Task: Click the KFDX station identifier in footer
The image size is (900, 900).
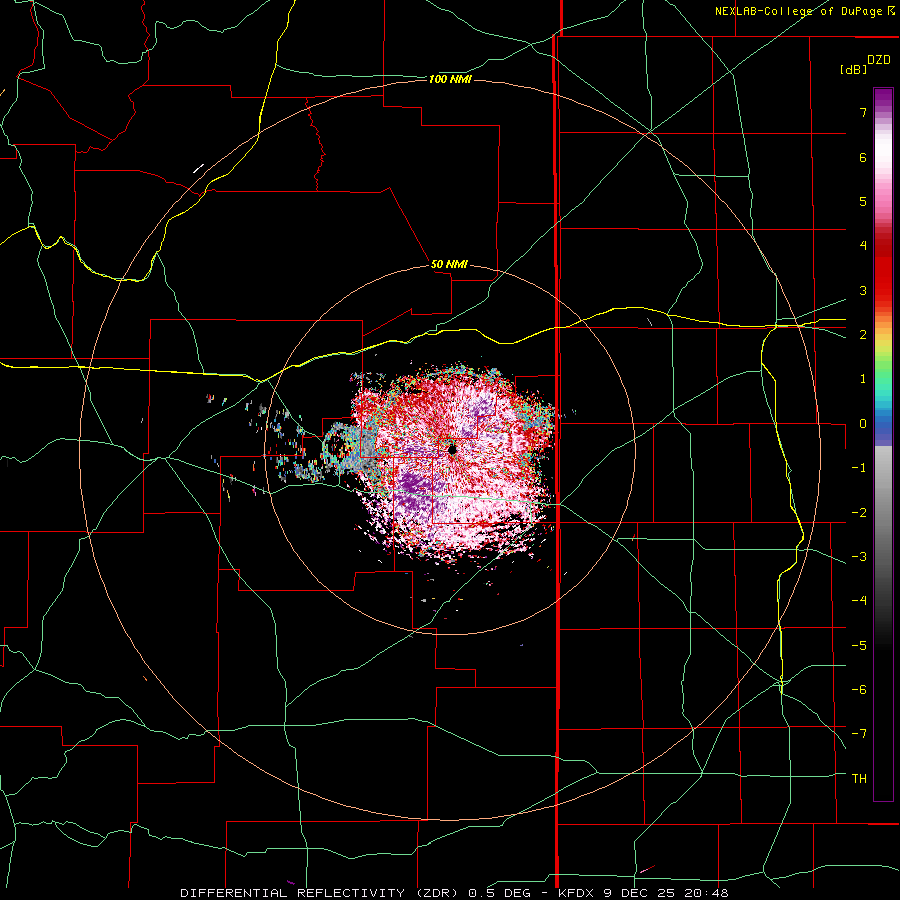Action: 579,893
